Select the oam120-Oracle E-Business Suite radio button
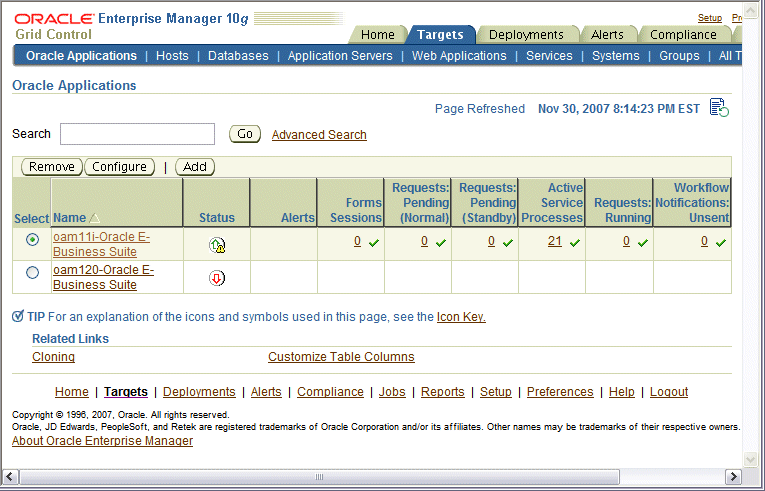The width and height of the screenshot is (765, 491). click(x=32, y=272)
